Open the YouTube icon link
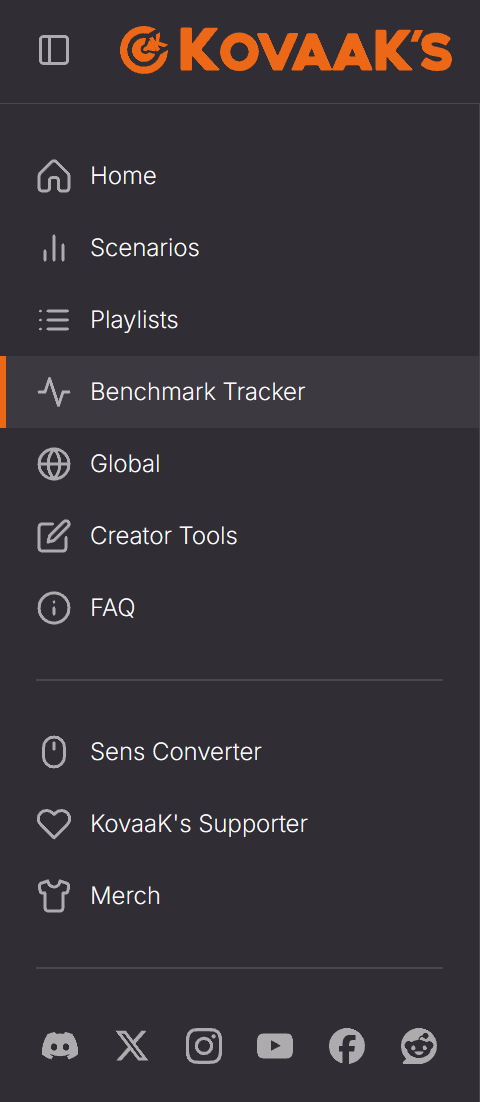The width and height of the screenshot is (480, 1102). coord(275,1046)
